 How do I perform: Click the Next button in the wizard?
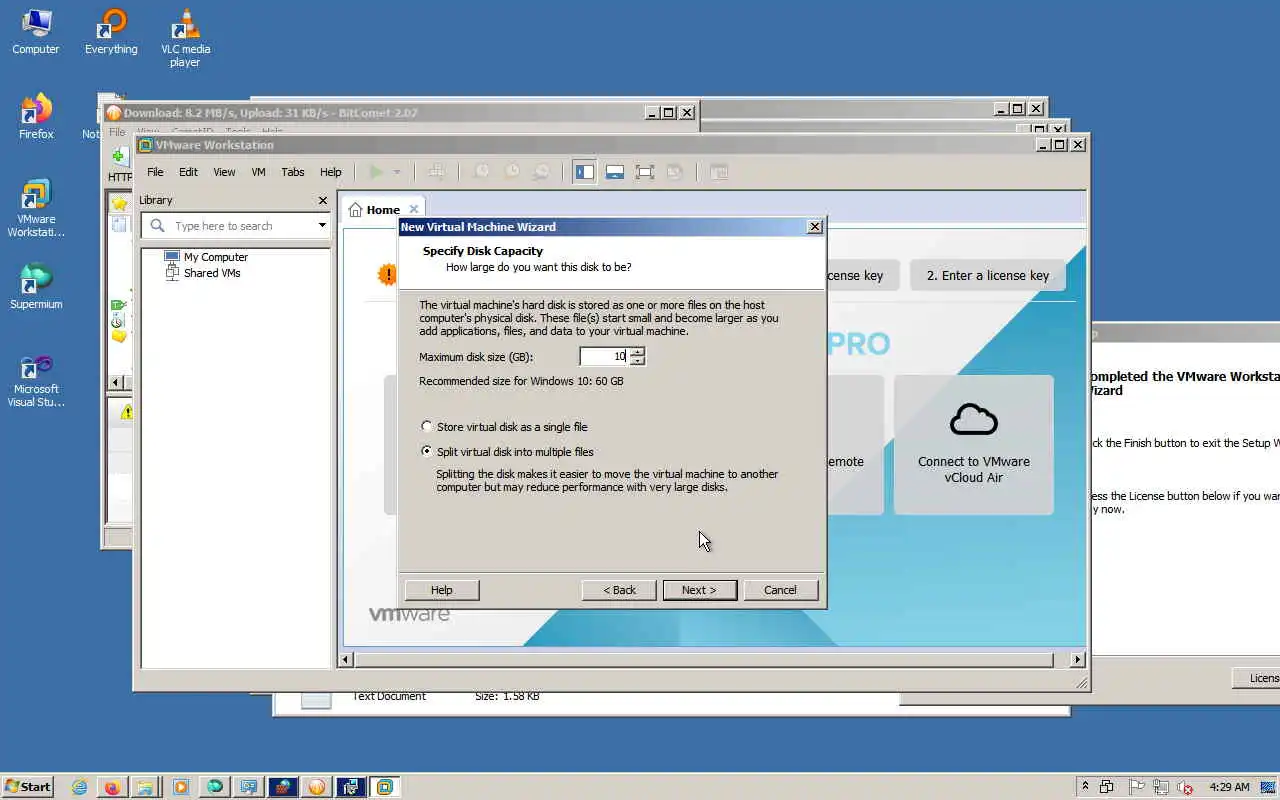[x=699, y=590]
